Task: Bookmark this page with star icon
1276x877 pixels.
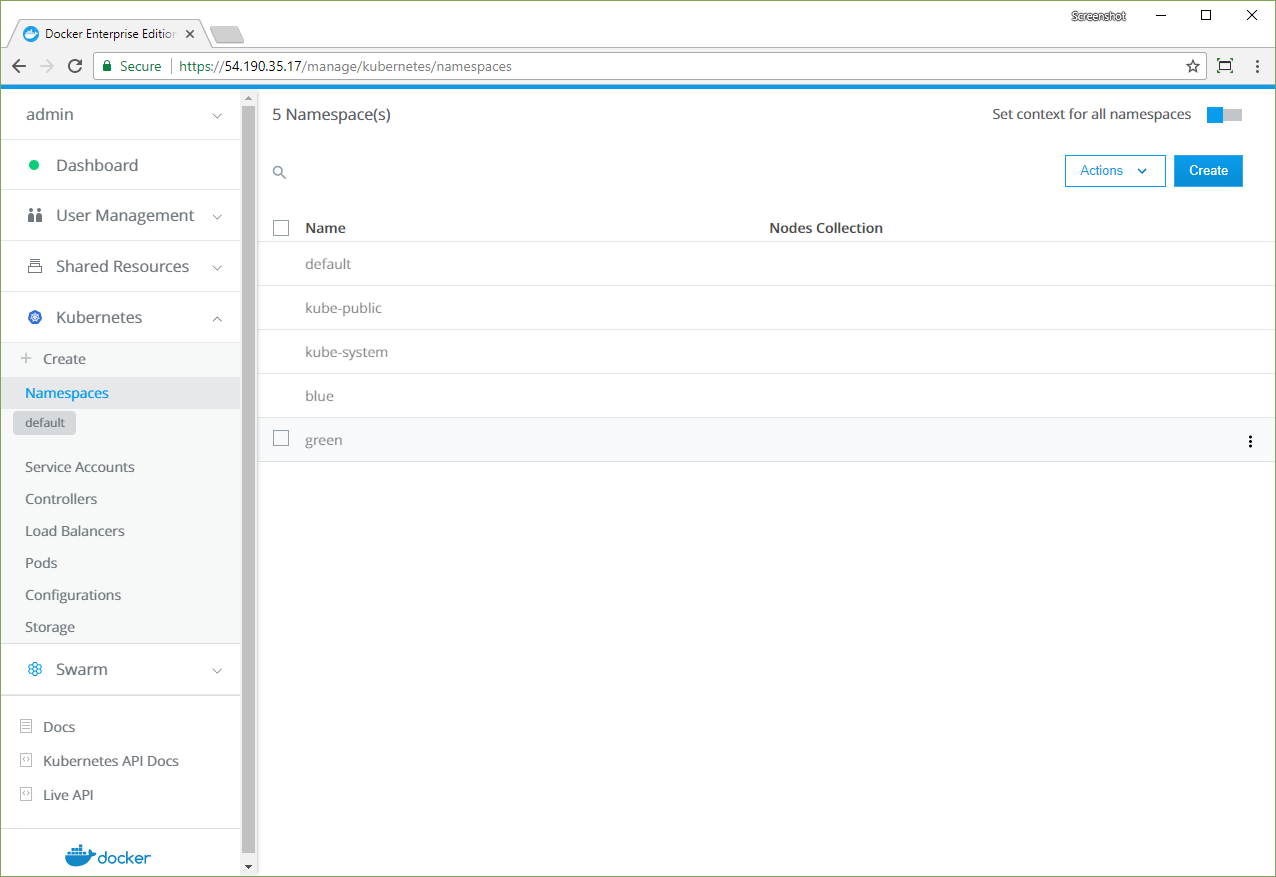Action: tap(1192, 66)
